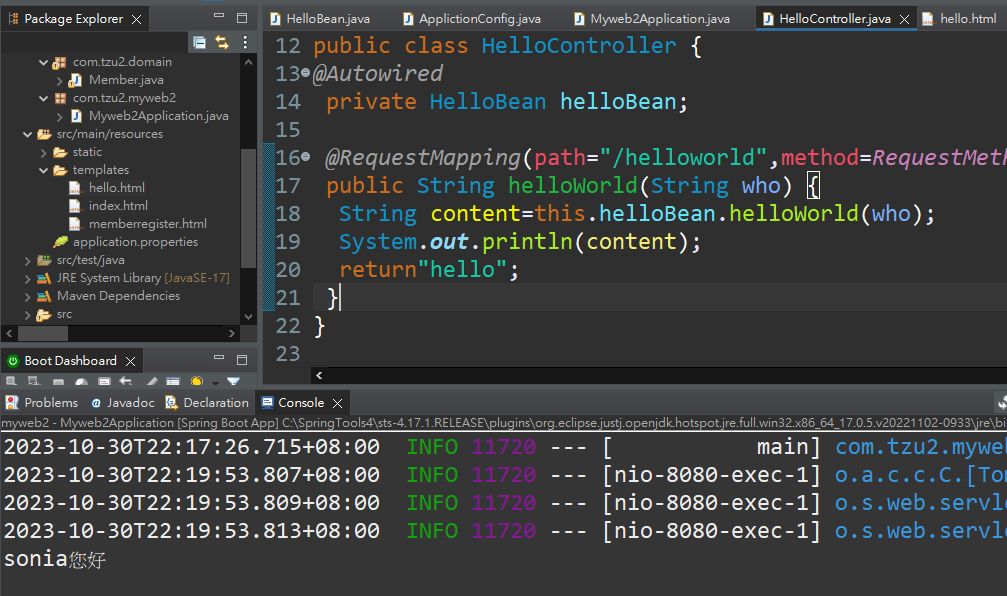Click the "sonia您好" console output line

[55, 559]
